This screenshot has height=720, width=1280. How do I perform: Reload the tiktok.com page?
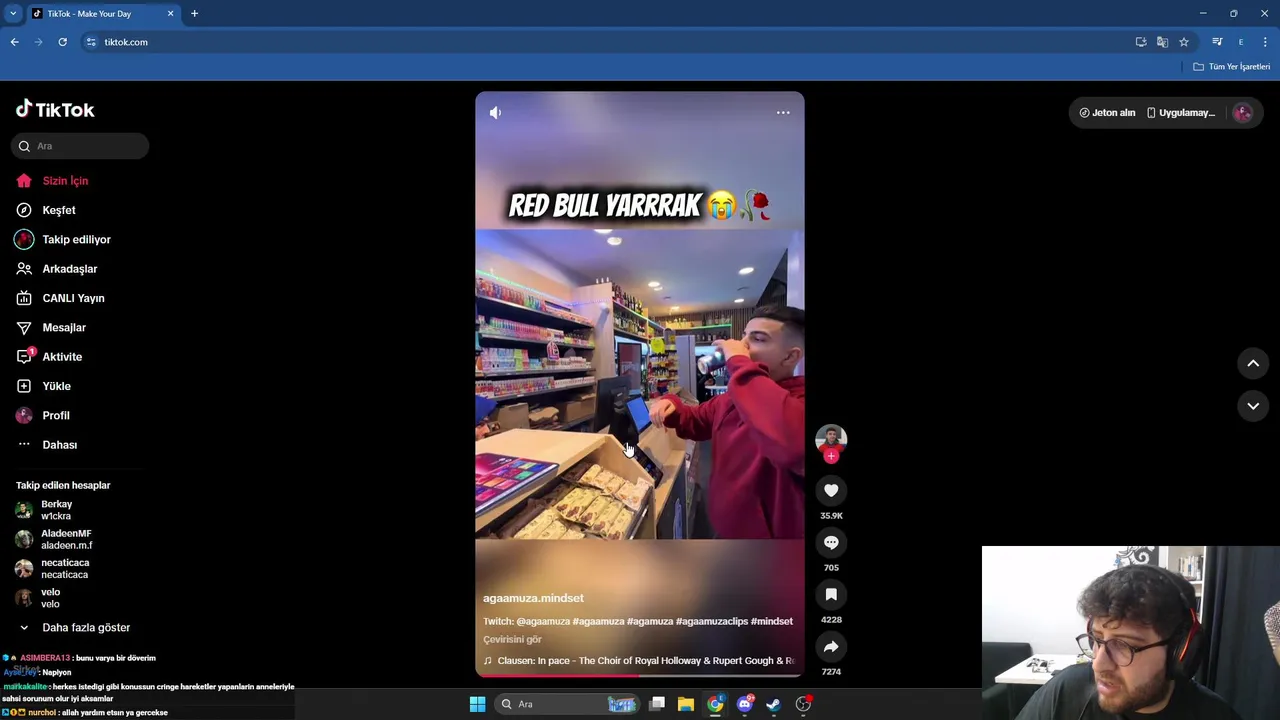(x=62, y=42)
